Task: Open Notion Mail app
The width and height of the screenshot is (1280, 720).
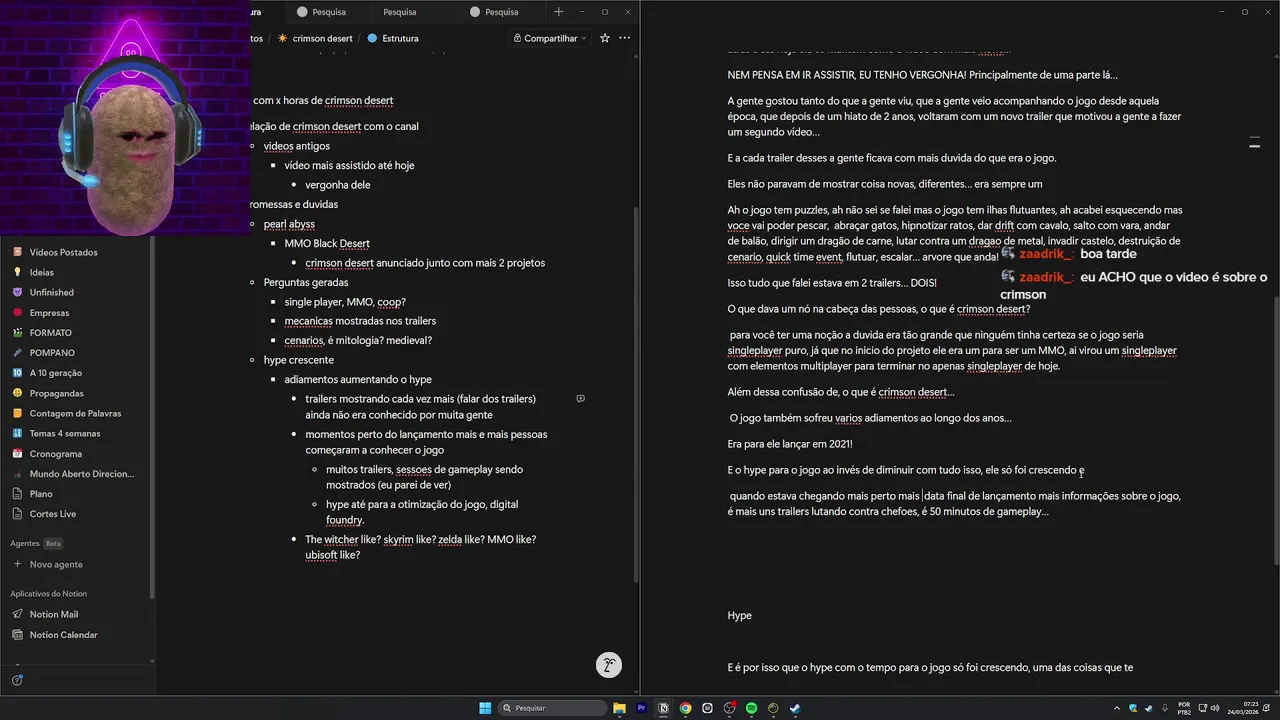Action: point(53,614)
